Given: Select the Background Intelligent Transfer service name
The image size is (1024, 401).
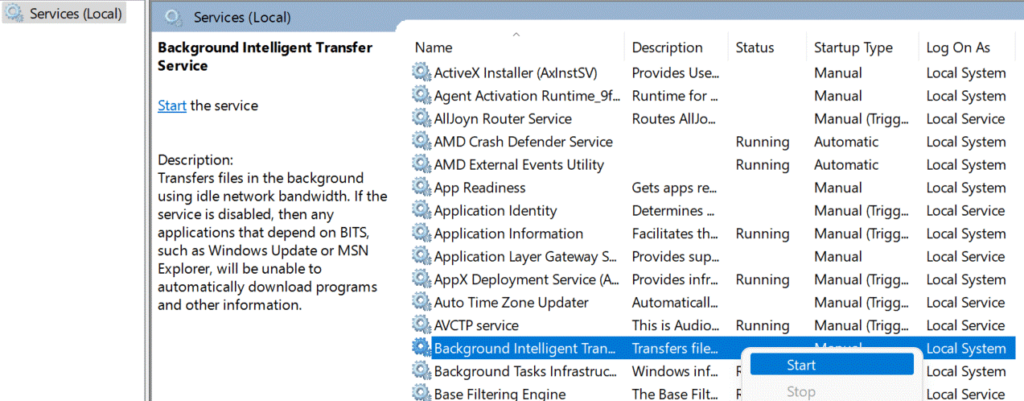Looking at the screenshot, I should [525, 348].
